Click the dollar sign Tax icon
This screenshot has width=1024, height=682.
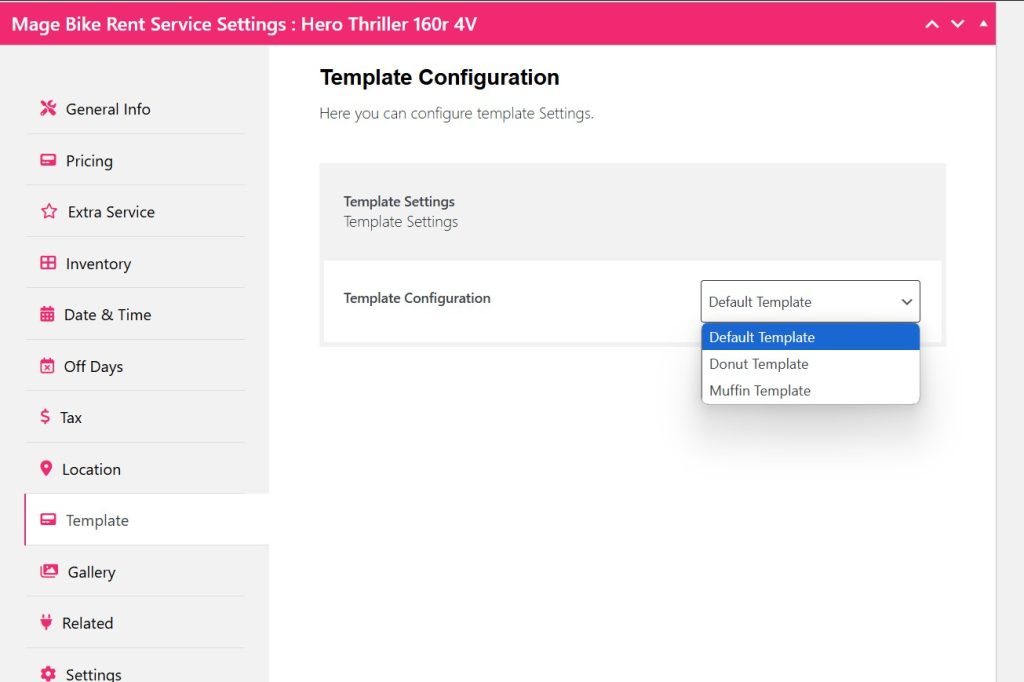[x=45, y=417]
